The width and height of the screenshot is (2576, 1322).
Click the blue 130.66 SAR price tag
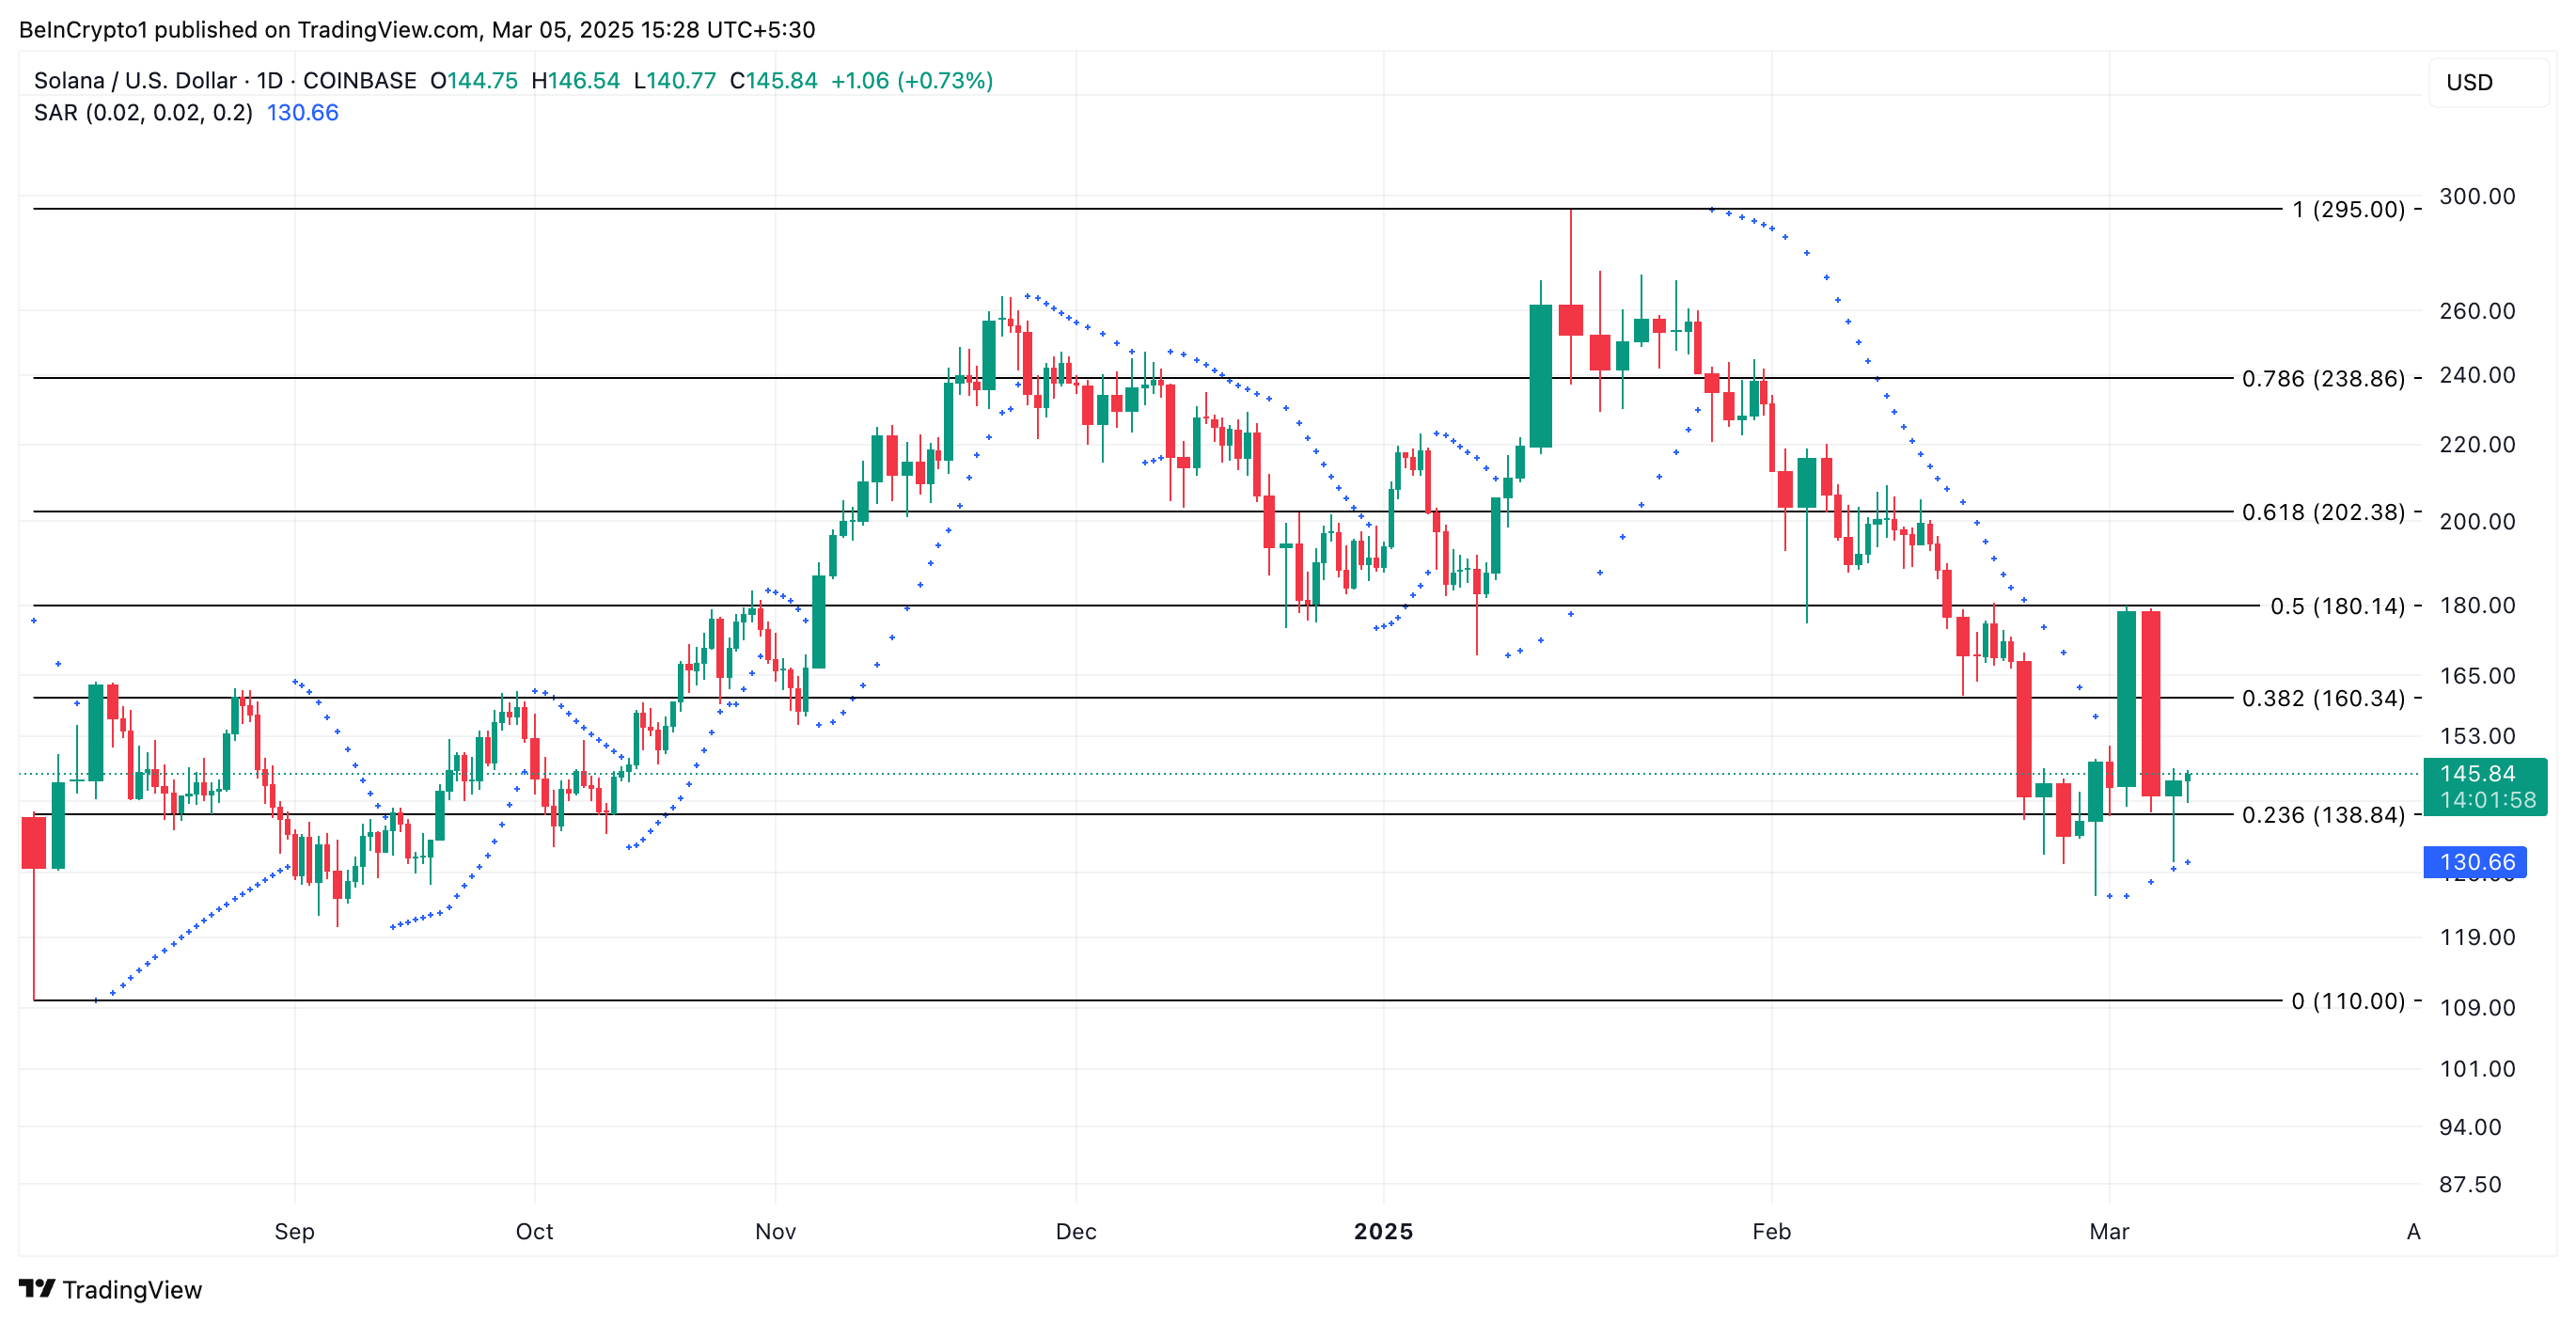[x=2474, y=862]
